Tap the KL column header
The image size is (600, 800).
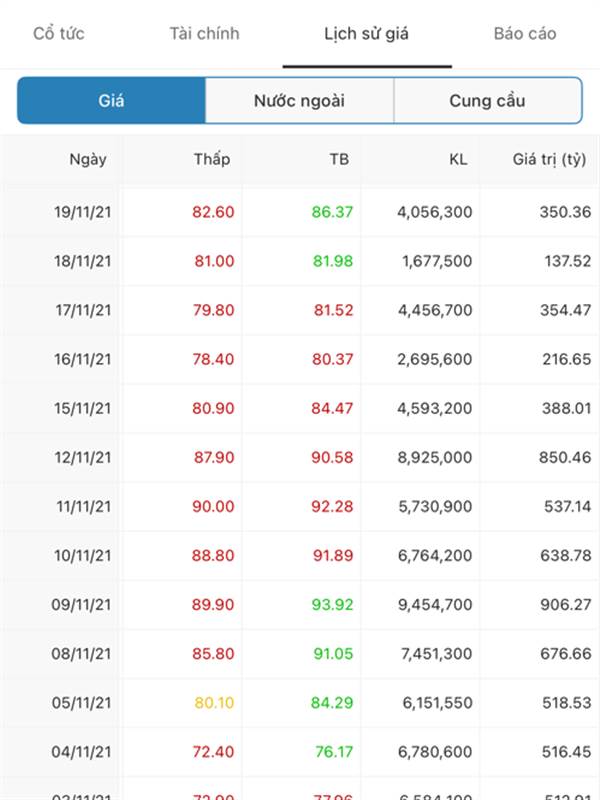click(459, 159)
